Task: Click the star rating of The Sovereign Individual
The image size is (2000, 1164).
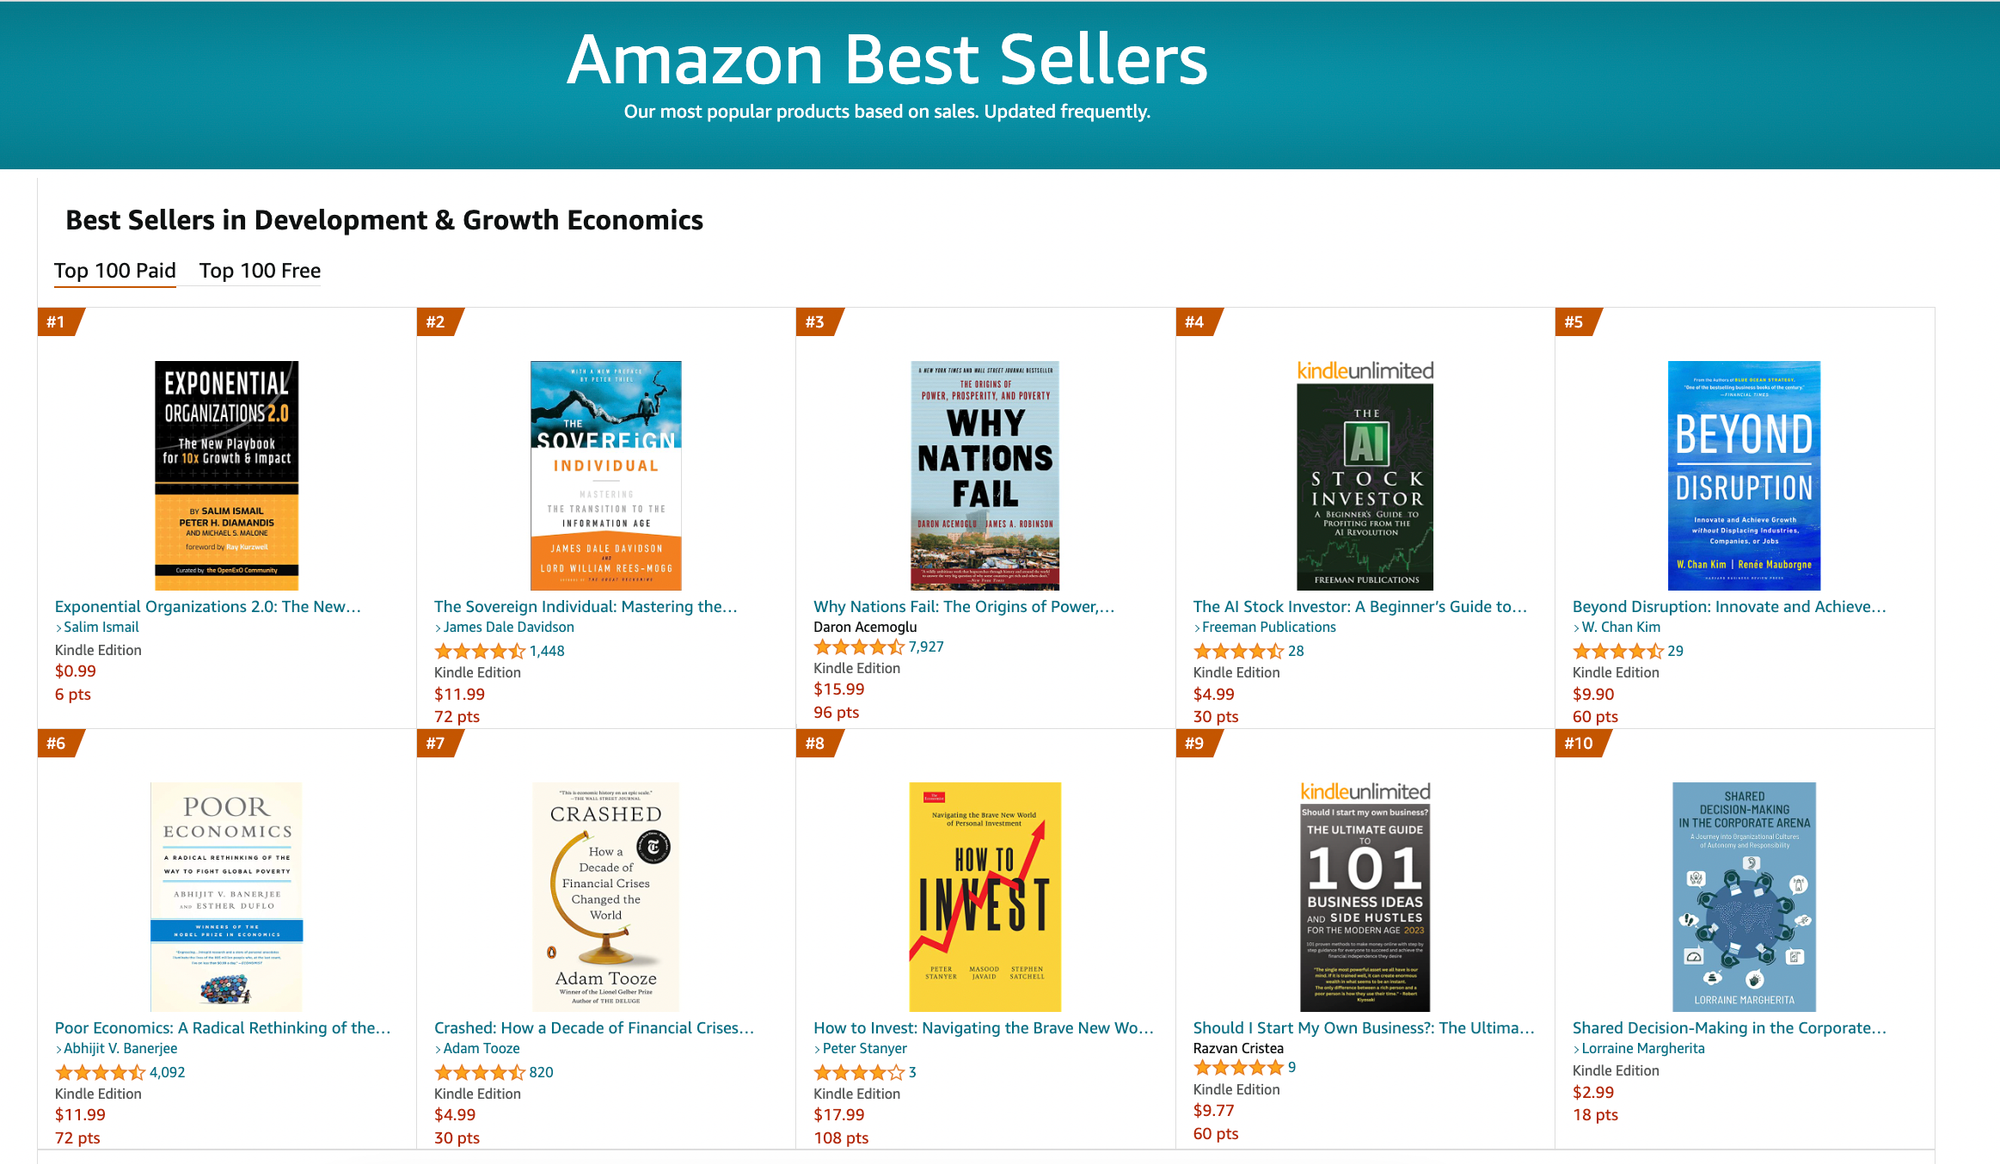Action: (x=479, y=651)
